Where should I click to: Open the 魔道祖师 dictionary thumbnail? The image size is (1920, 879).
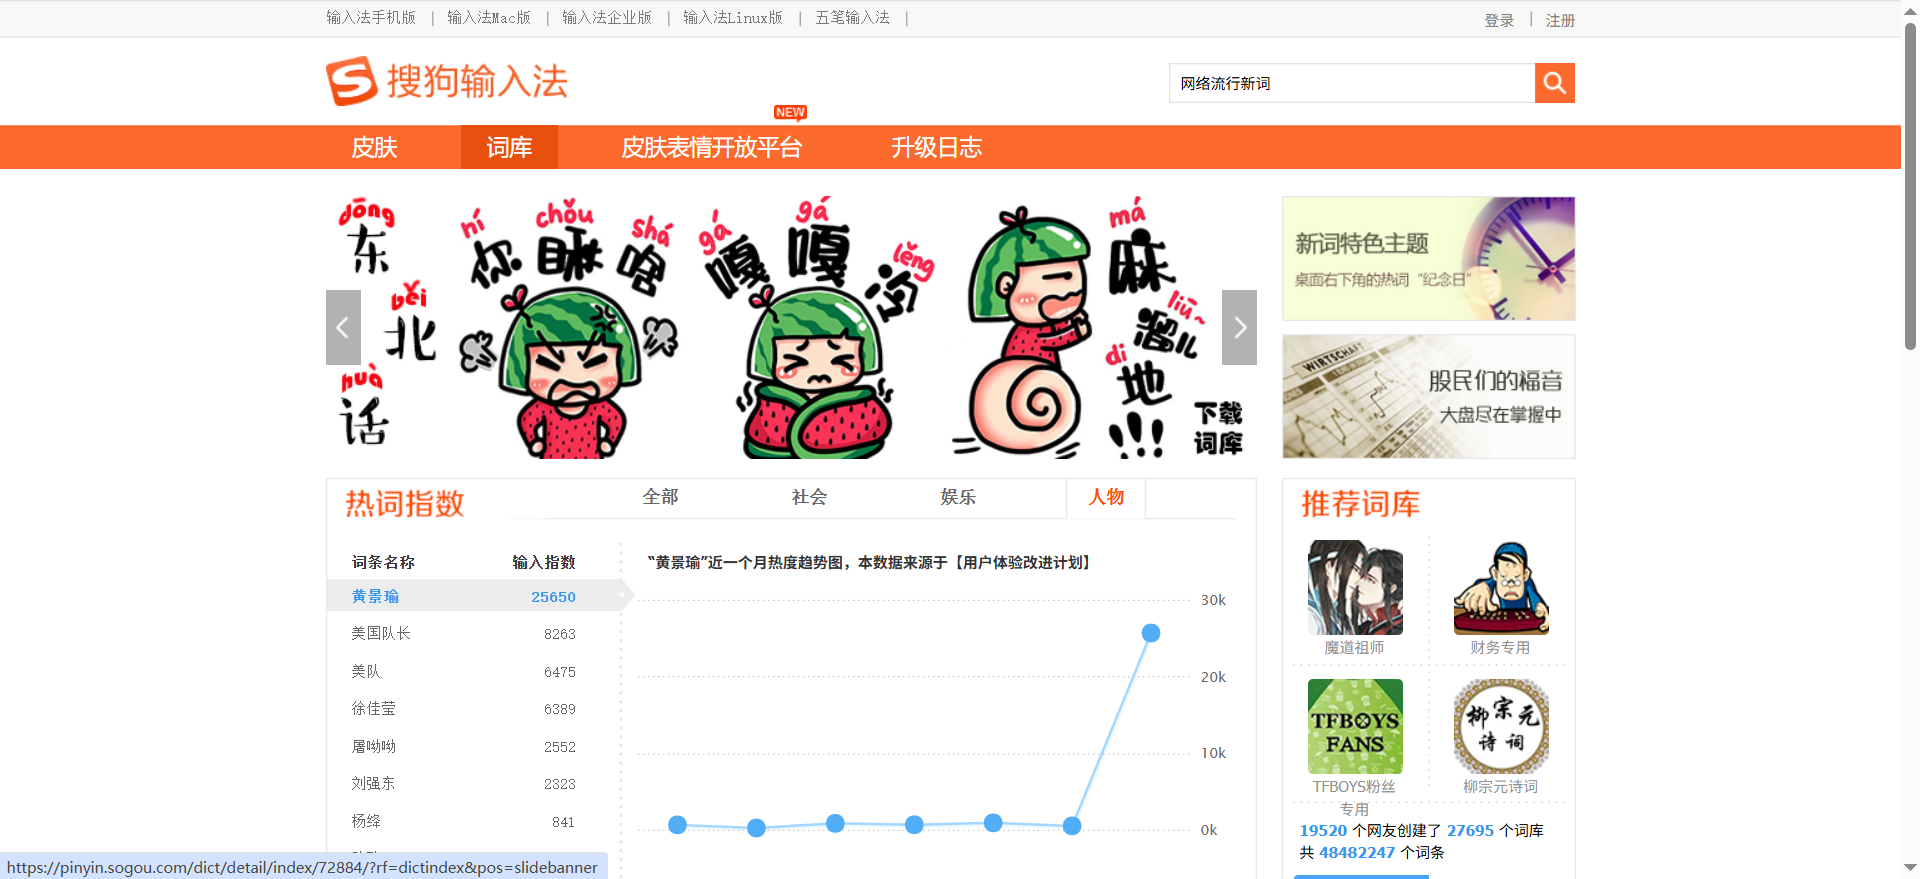point(1355,587)
